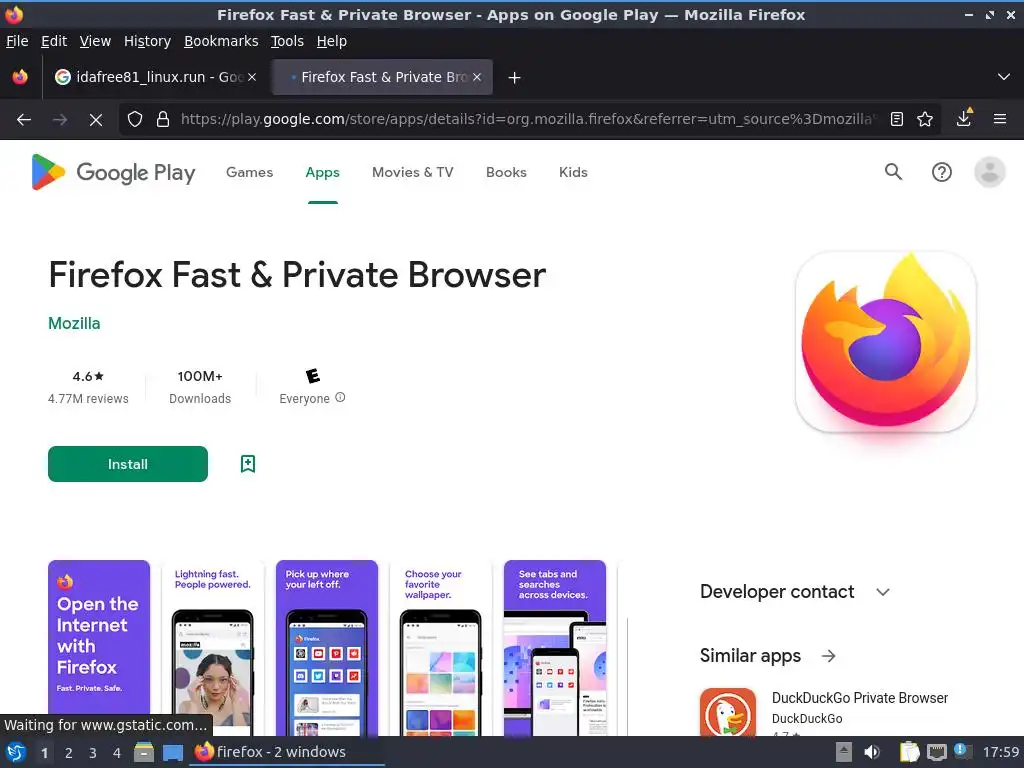Open the Tools menu

pyautogui.click(x=287, y=41)
